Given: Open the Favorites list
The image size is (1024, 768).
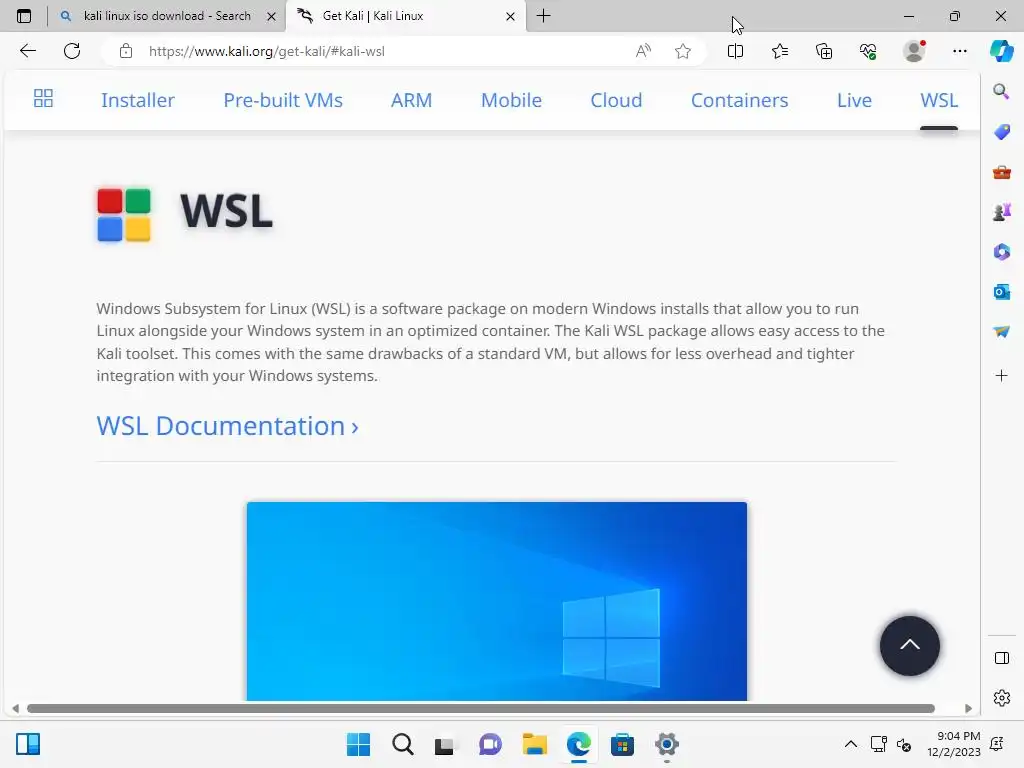Looking at the screenshot, I should pyautogui.click(x=780, y=51).
